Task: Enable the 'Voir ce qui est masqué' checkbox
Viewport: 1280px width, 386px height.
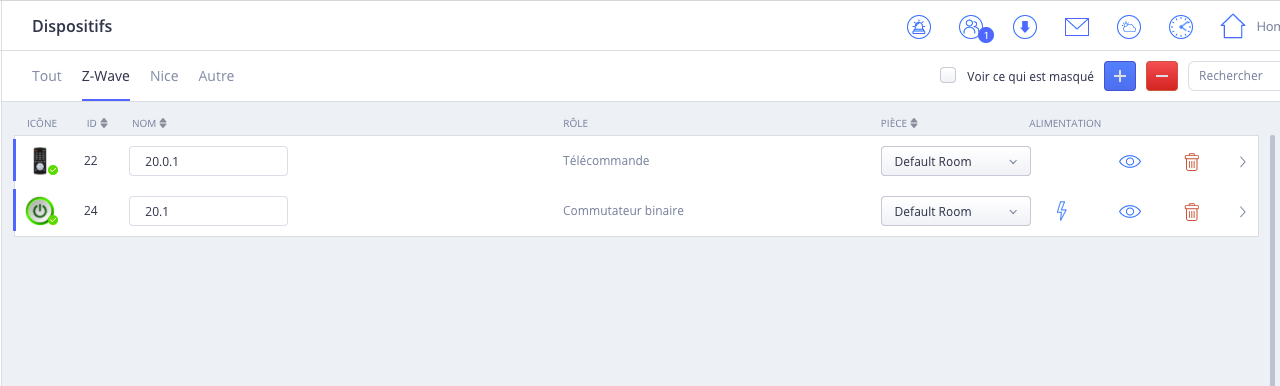Action: point(948,75)
